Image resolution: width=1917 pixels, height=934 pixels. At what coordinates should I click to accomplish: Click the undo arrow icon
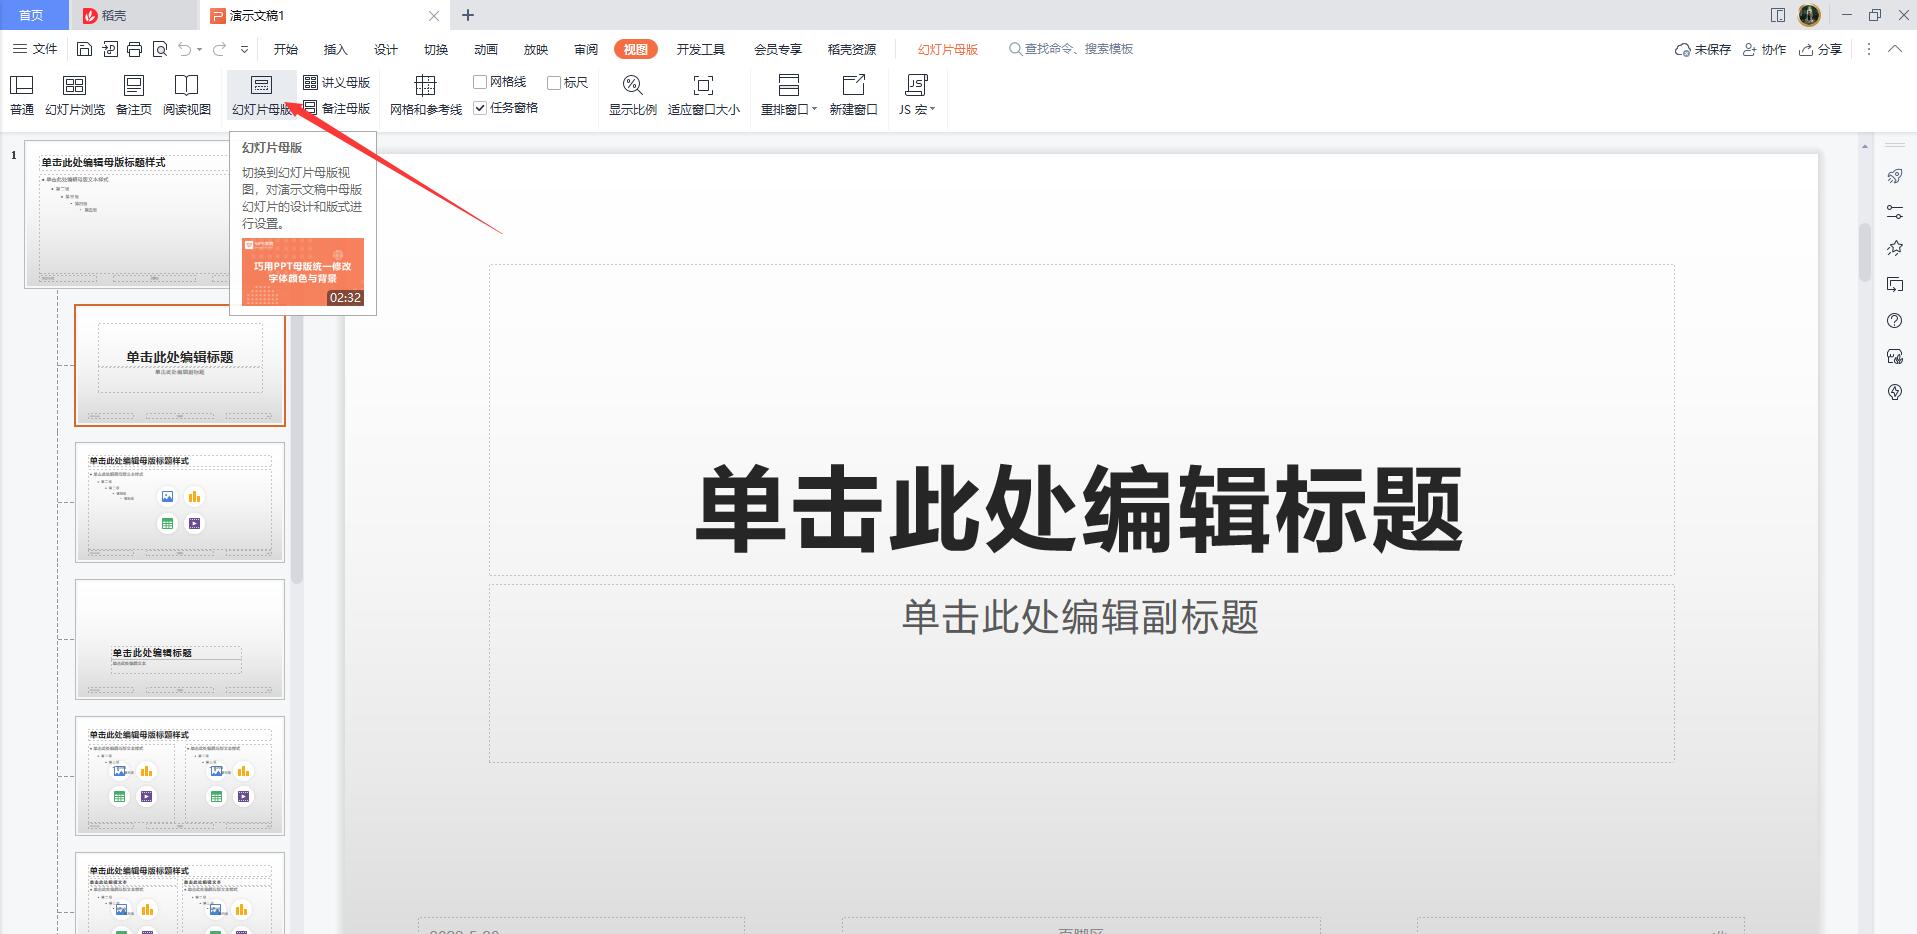coord(184,49)
